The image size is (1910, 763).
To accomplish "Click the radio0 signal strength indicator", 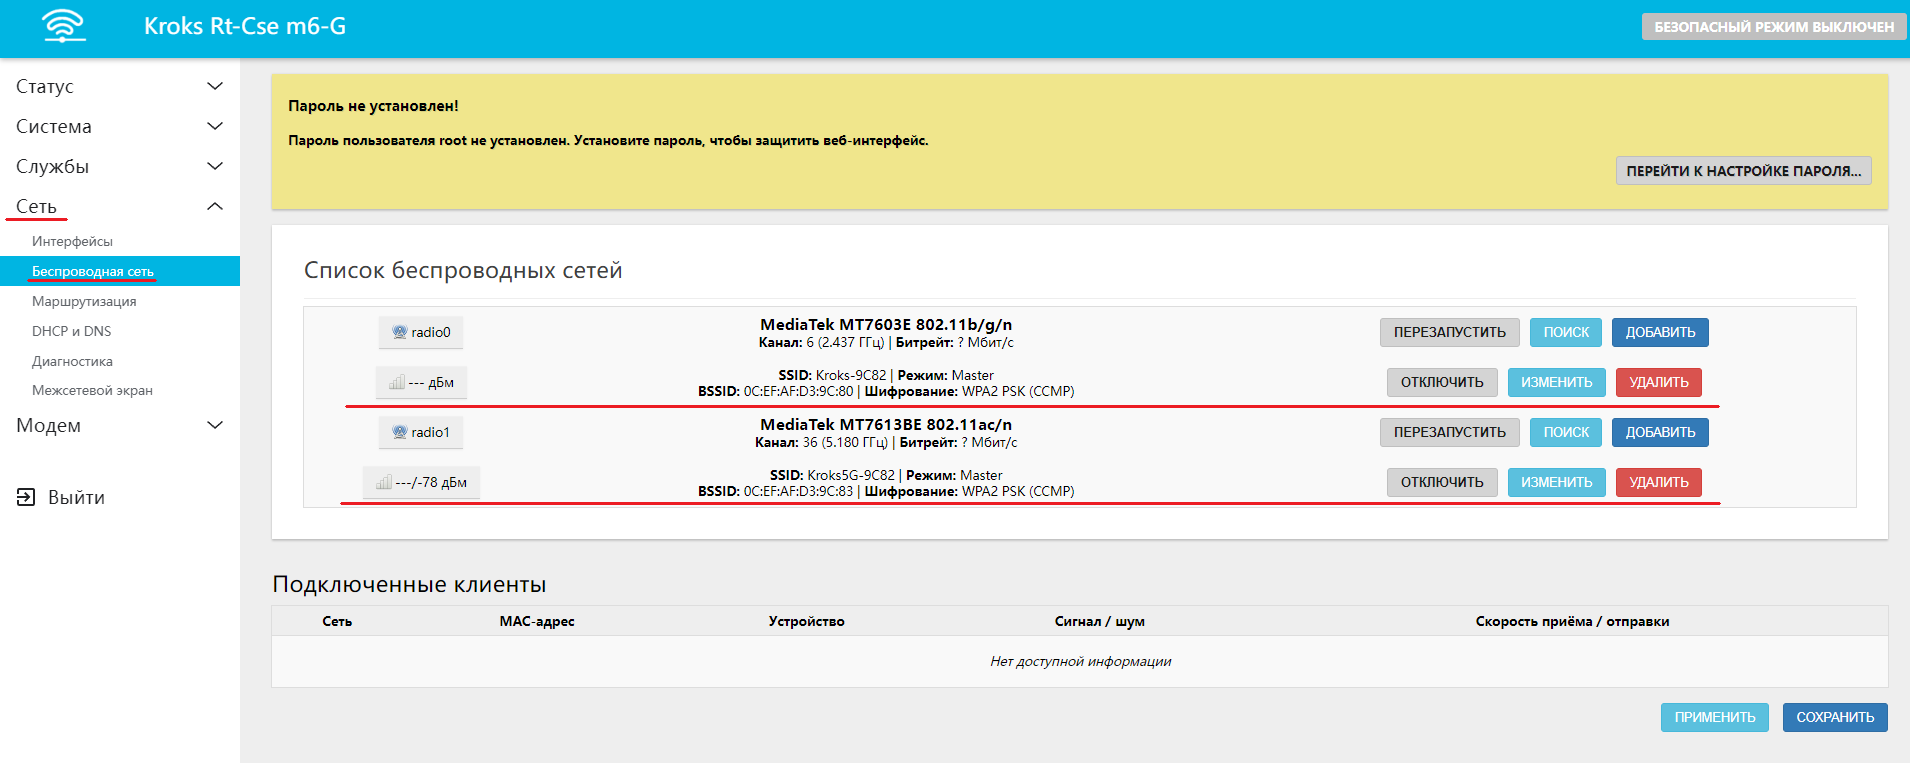I will [421, 382].
